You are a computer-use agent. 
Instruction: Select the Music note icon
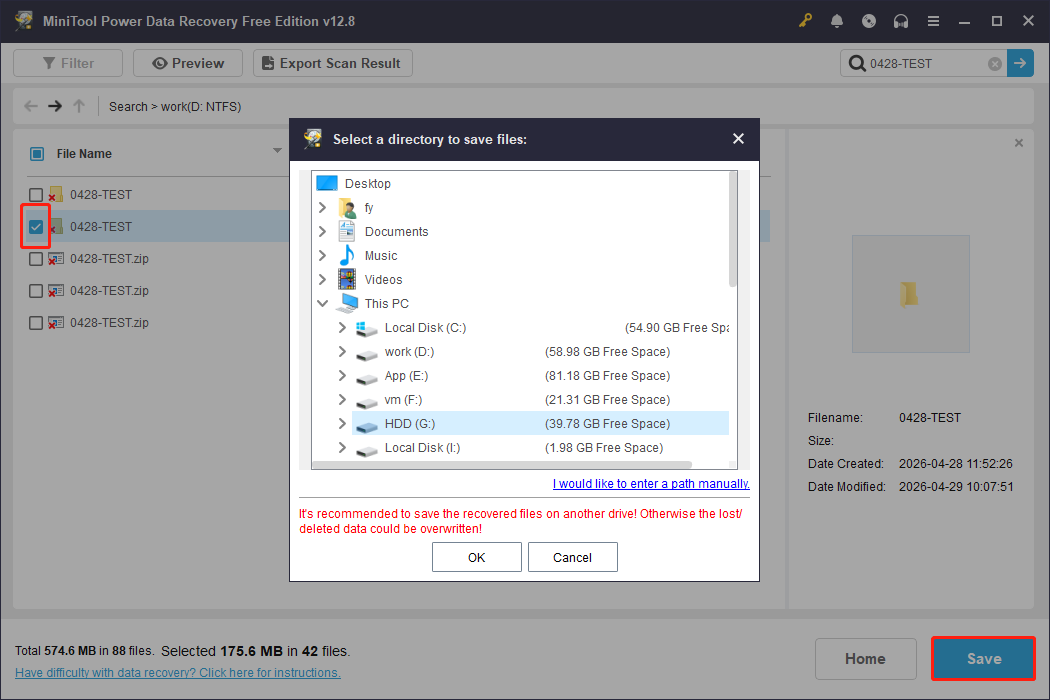(x=347, y=255)
